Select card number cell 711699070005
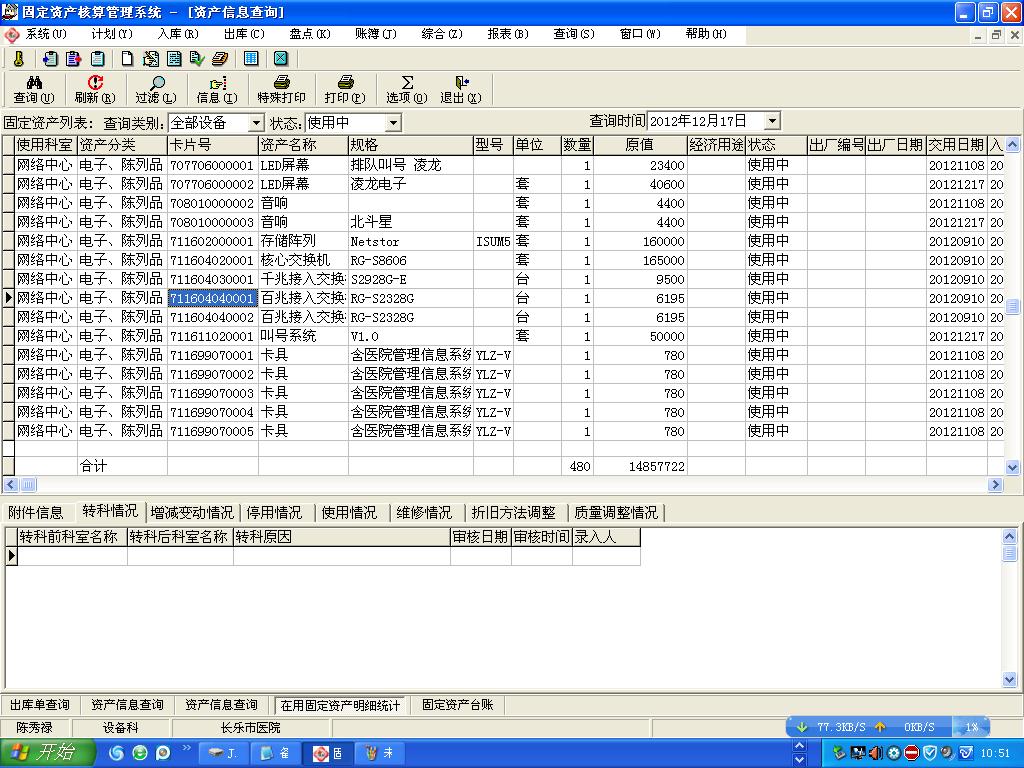1024x768 pixels. 213,431
